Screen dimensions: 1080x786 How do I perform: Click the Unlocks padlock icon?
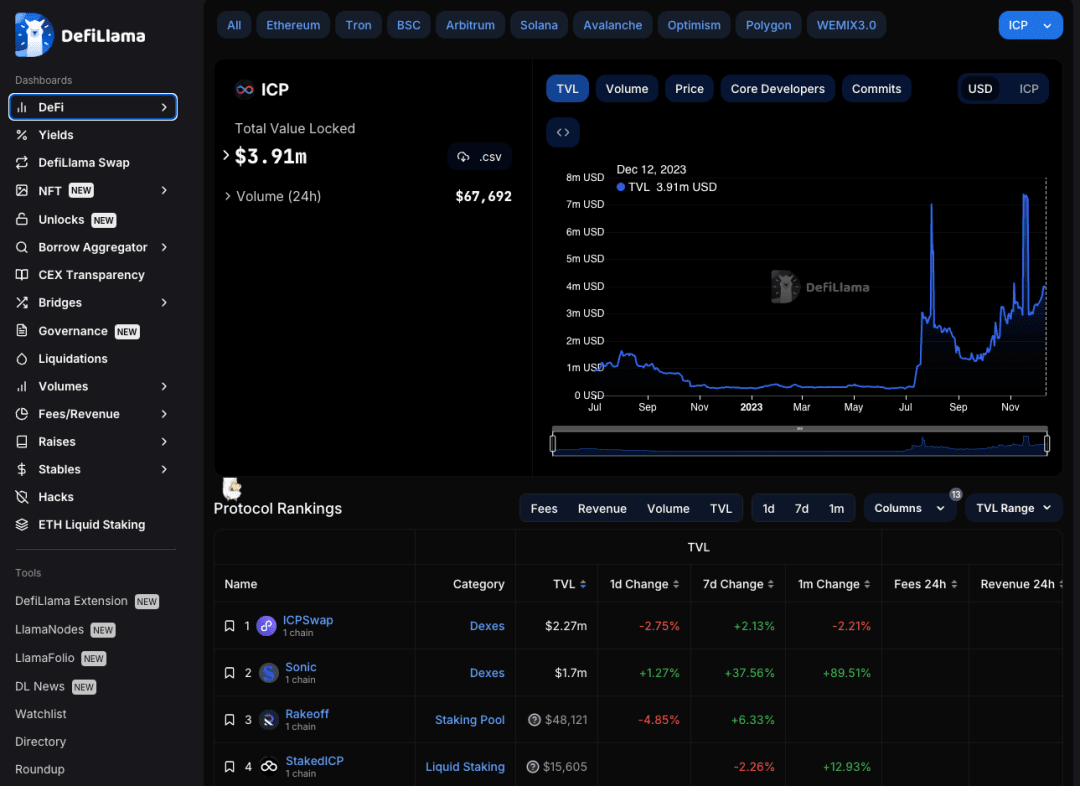tap(22, 219)
